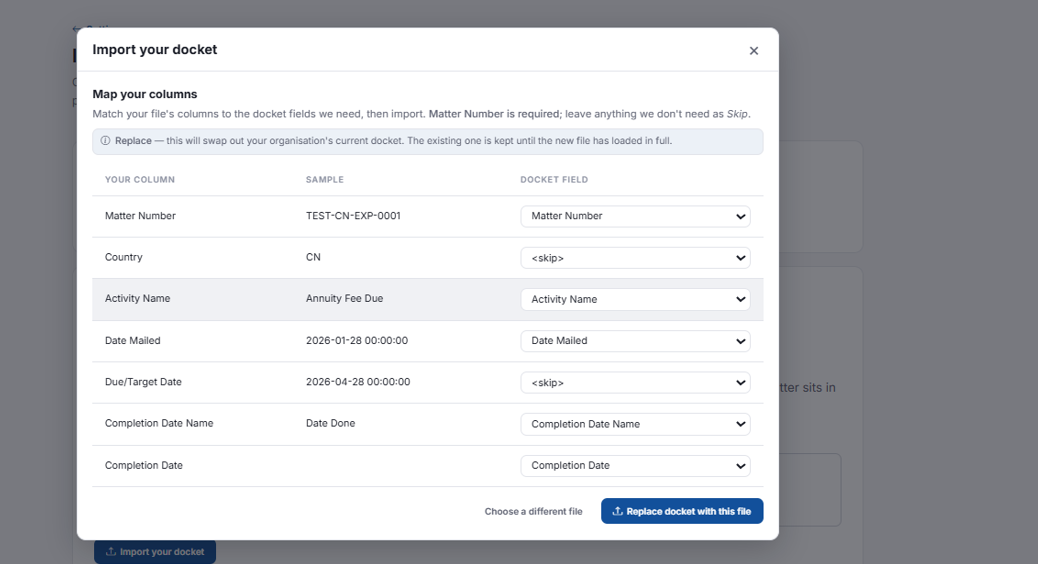Image resolution: width=1038 pixels, height=564 pixels.
Task: Click the Annuity Fee Due sample cell
Action: coord(344,299)
